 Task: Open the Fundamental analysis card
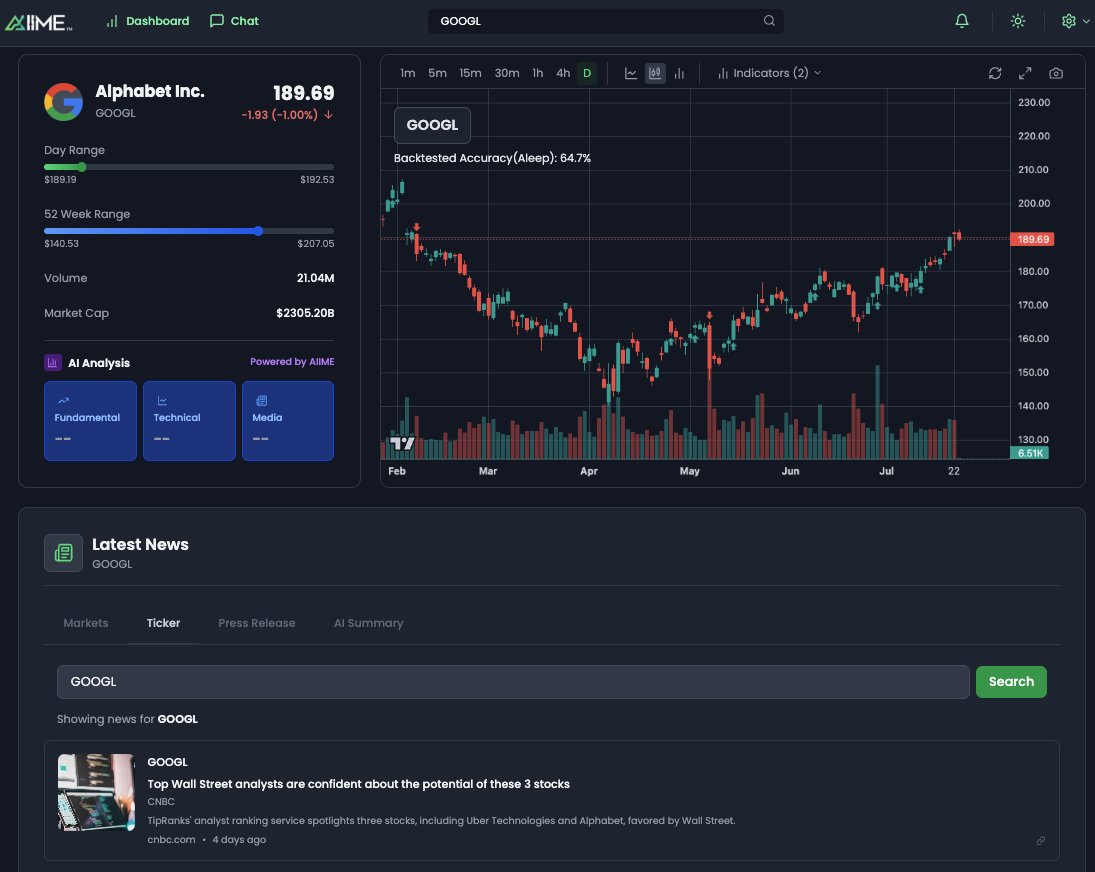pyautogui.click(x=90, y=421)
